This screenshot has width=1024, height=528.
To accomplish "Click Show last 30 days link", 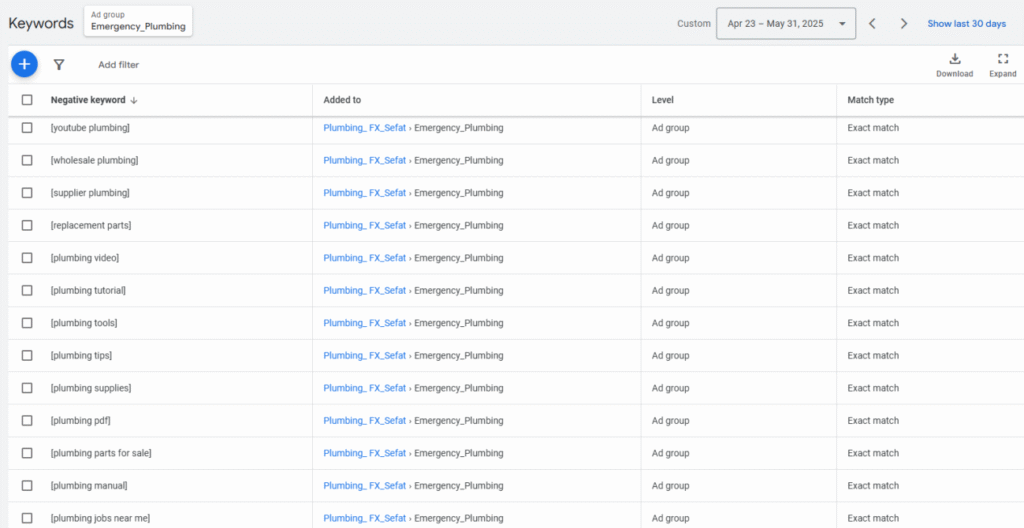I will coord(966,24).
